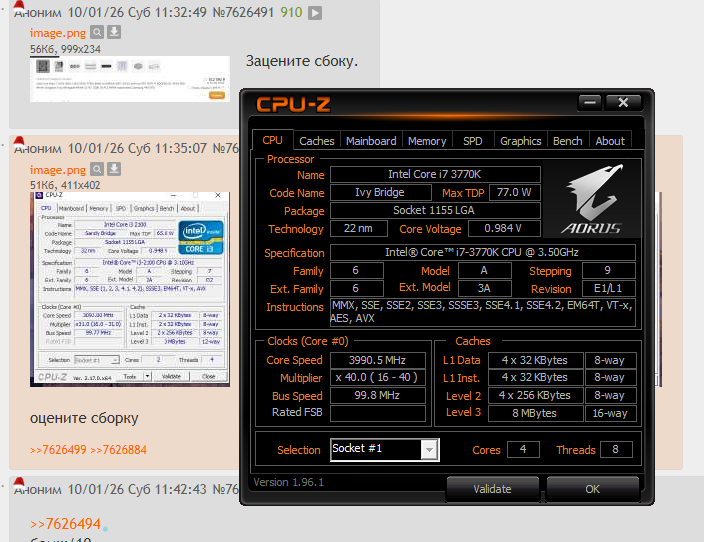
Task: Click the download icon next to first image.png
Action: [x=114, y=32]
